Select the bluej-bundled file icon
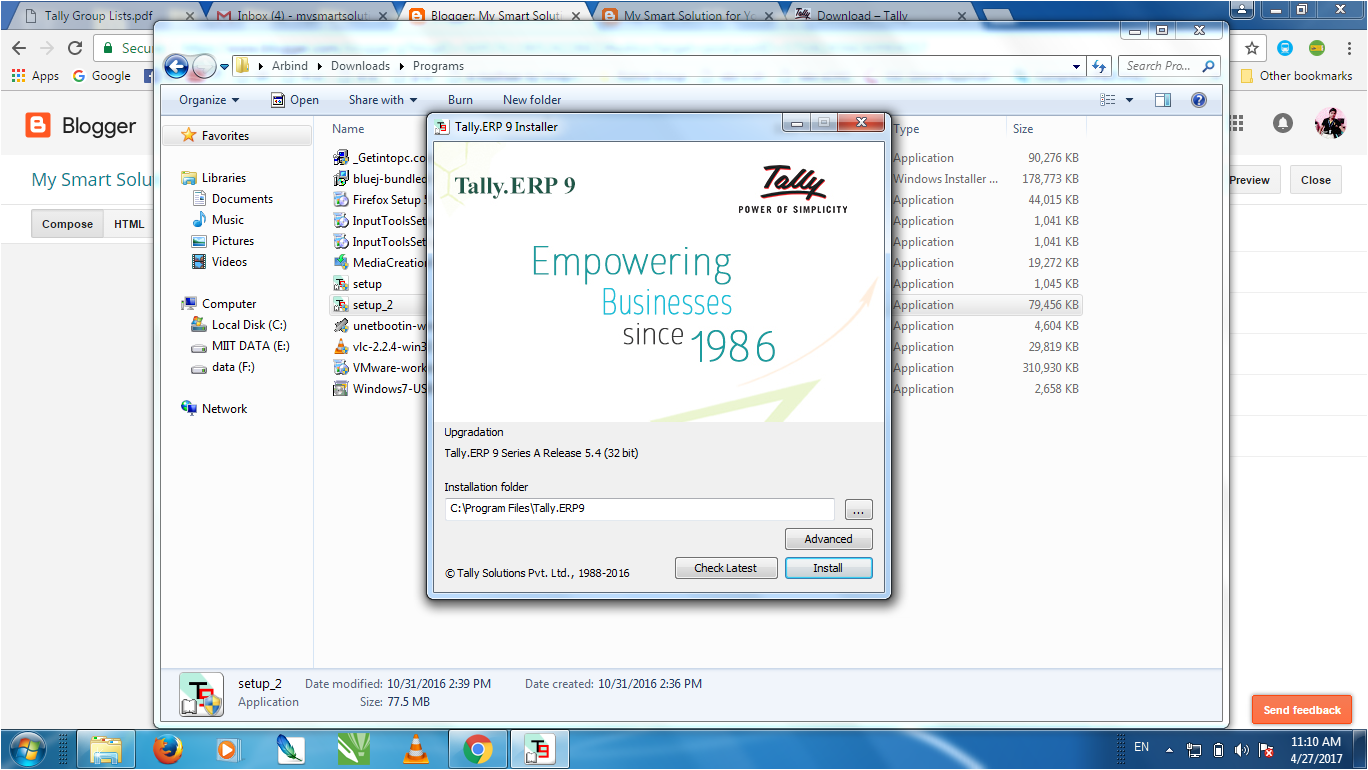 point(342,179)
